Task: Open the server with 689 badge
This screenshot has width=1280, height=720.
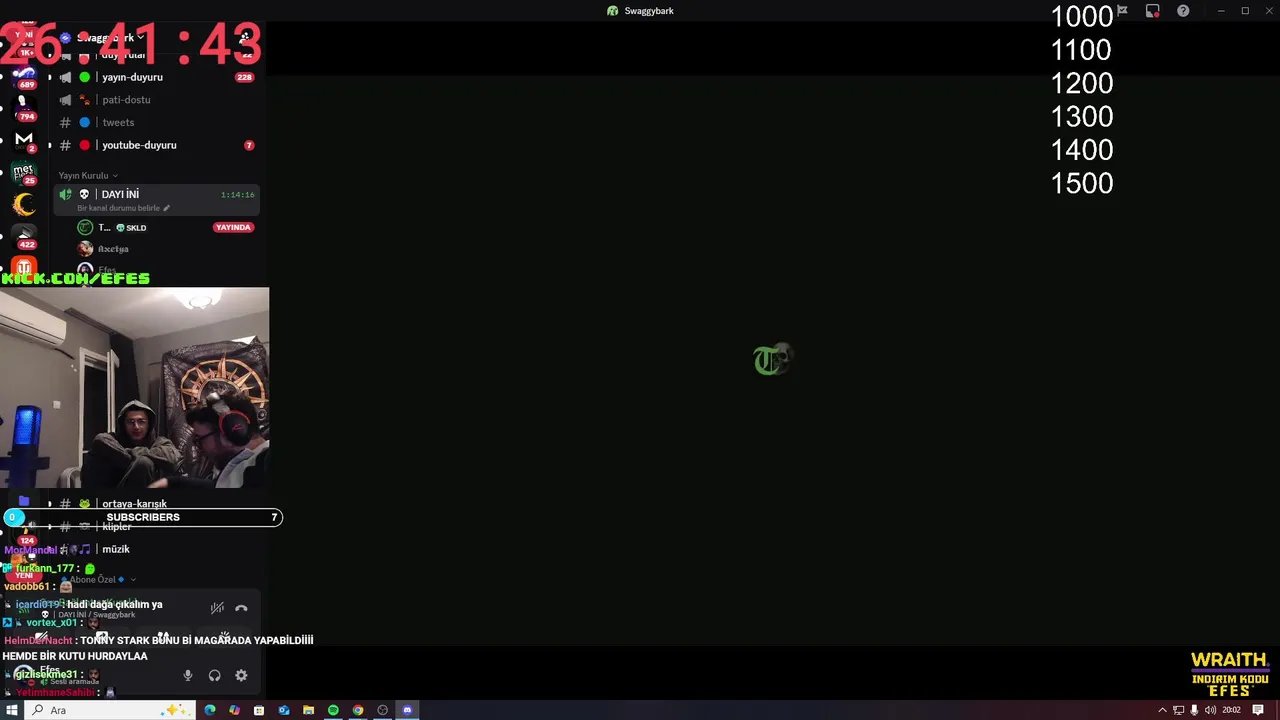Action: [x=25, y=74]
